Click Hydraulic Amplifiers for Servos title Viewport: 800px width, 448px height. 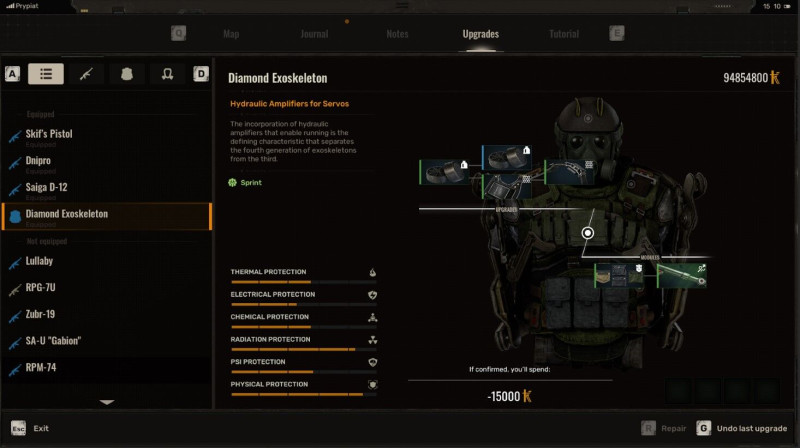click(289, 104)
